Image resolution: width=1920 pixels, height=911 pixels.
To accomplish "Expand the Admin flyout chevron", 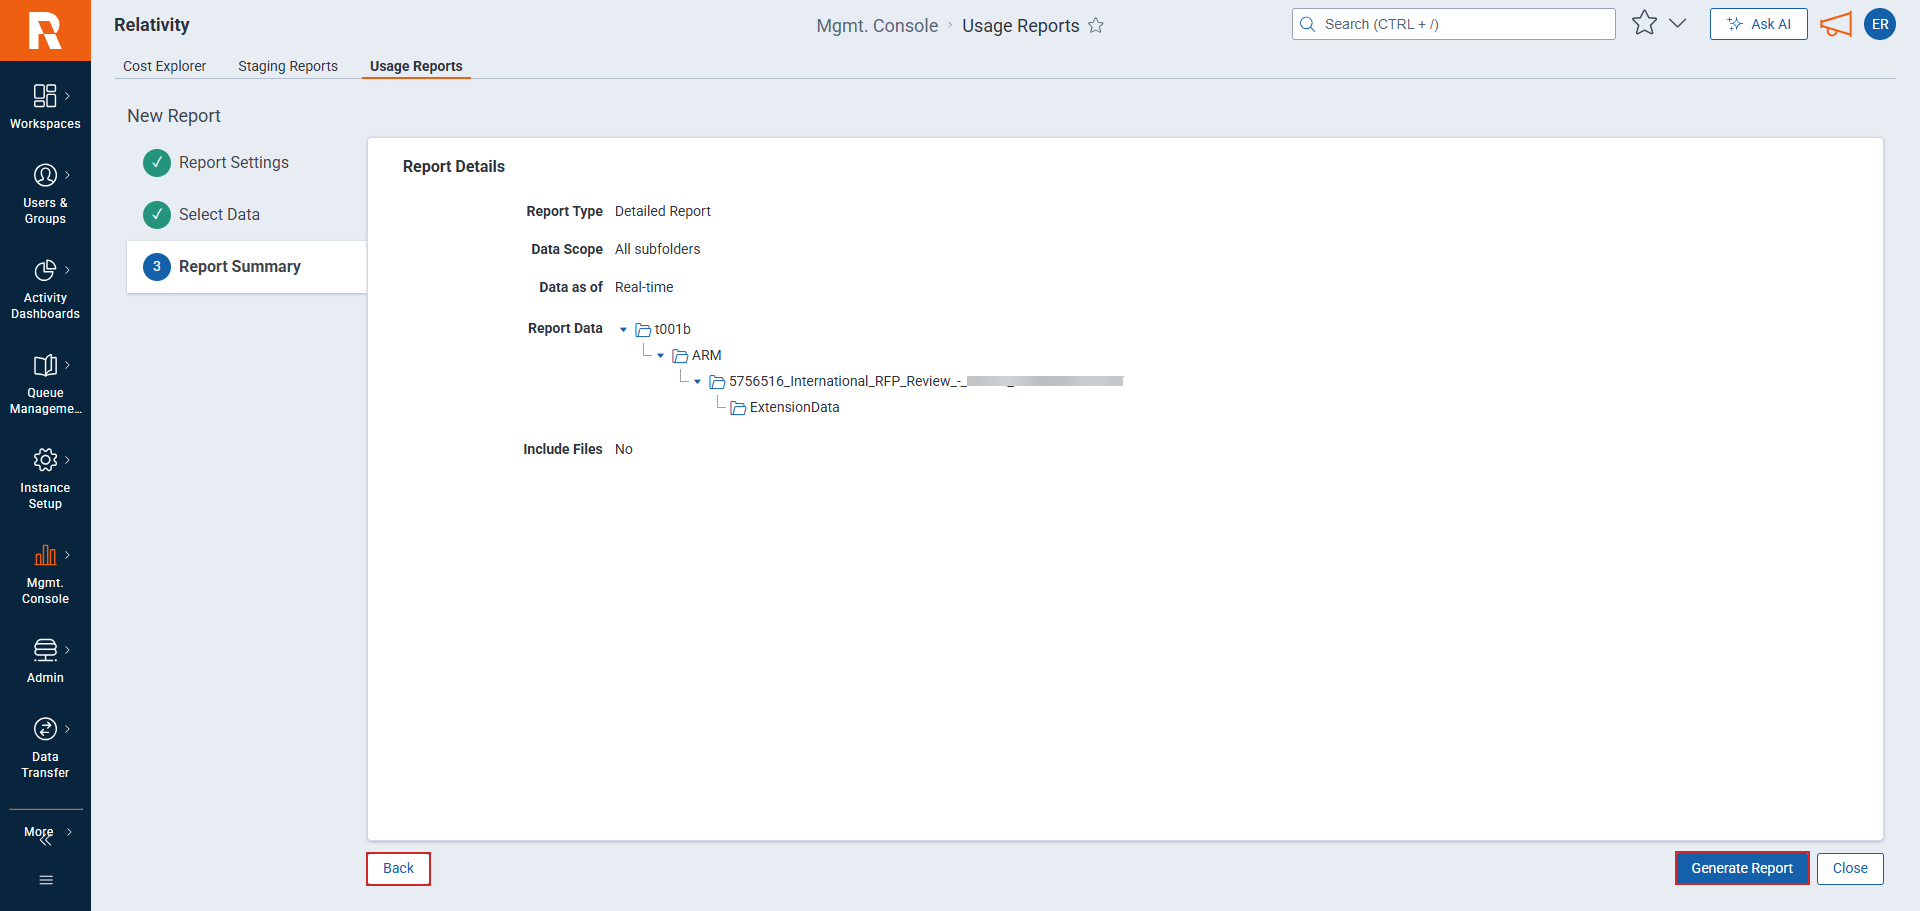I will pos(67,650).
